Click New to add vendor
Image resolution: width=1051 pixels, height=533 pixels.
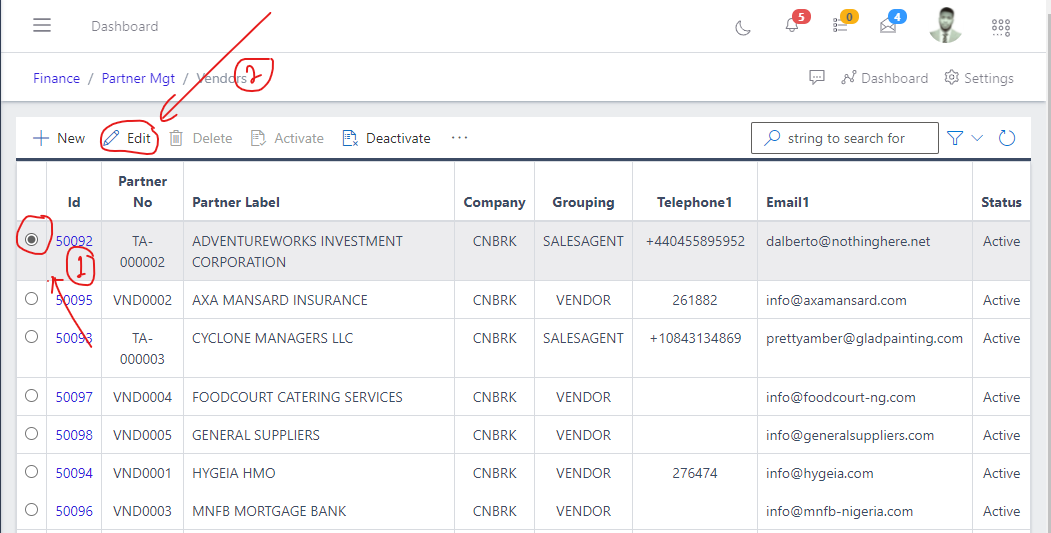(59, 138)
